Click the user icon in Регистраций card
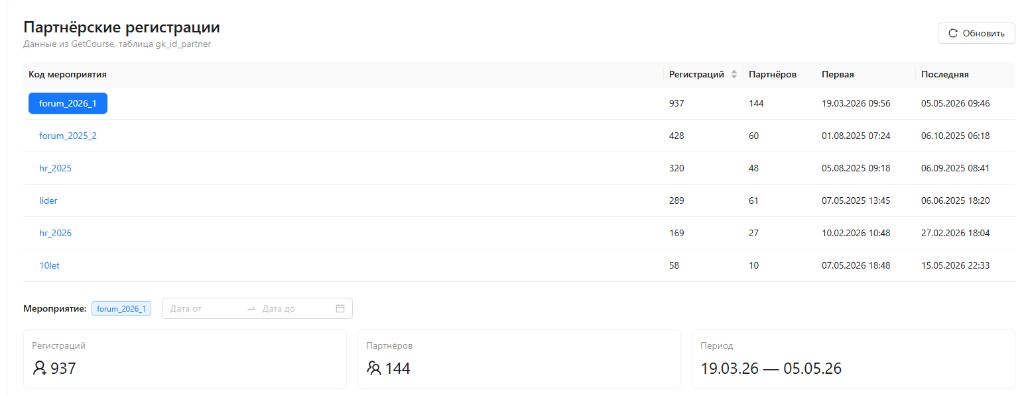Viewport: 1024px width, 395px height. point(39,368)
